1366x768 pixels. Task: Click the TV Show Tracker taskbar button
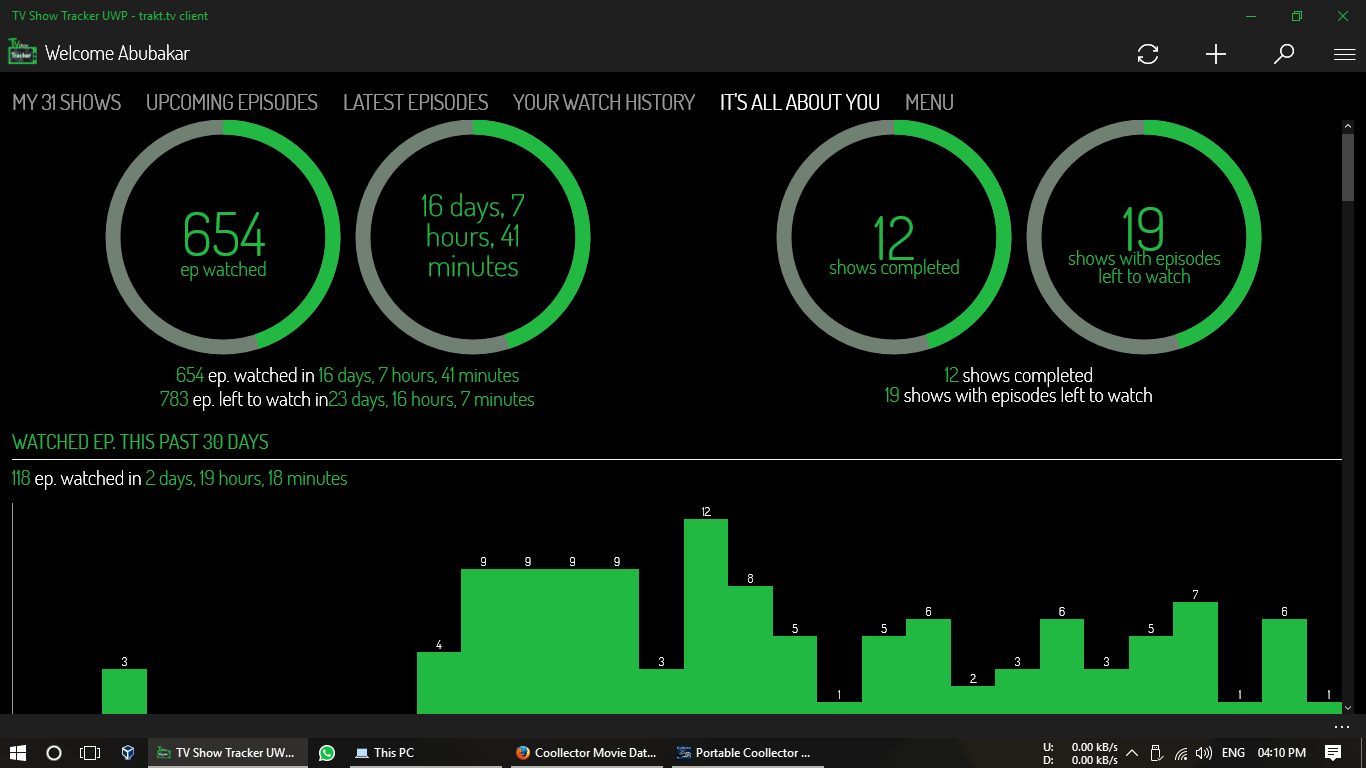point(228,753)
